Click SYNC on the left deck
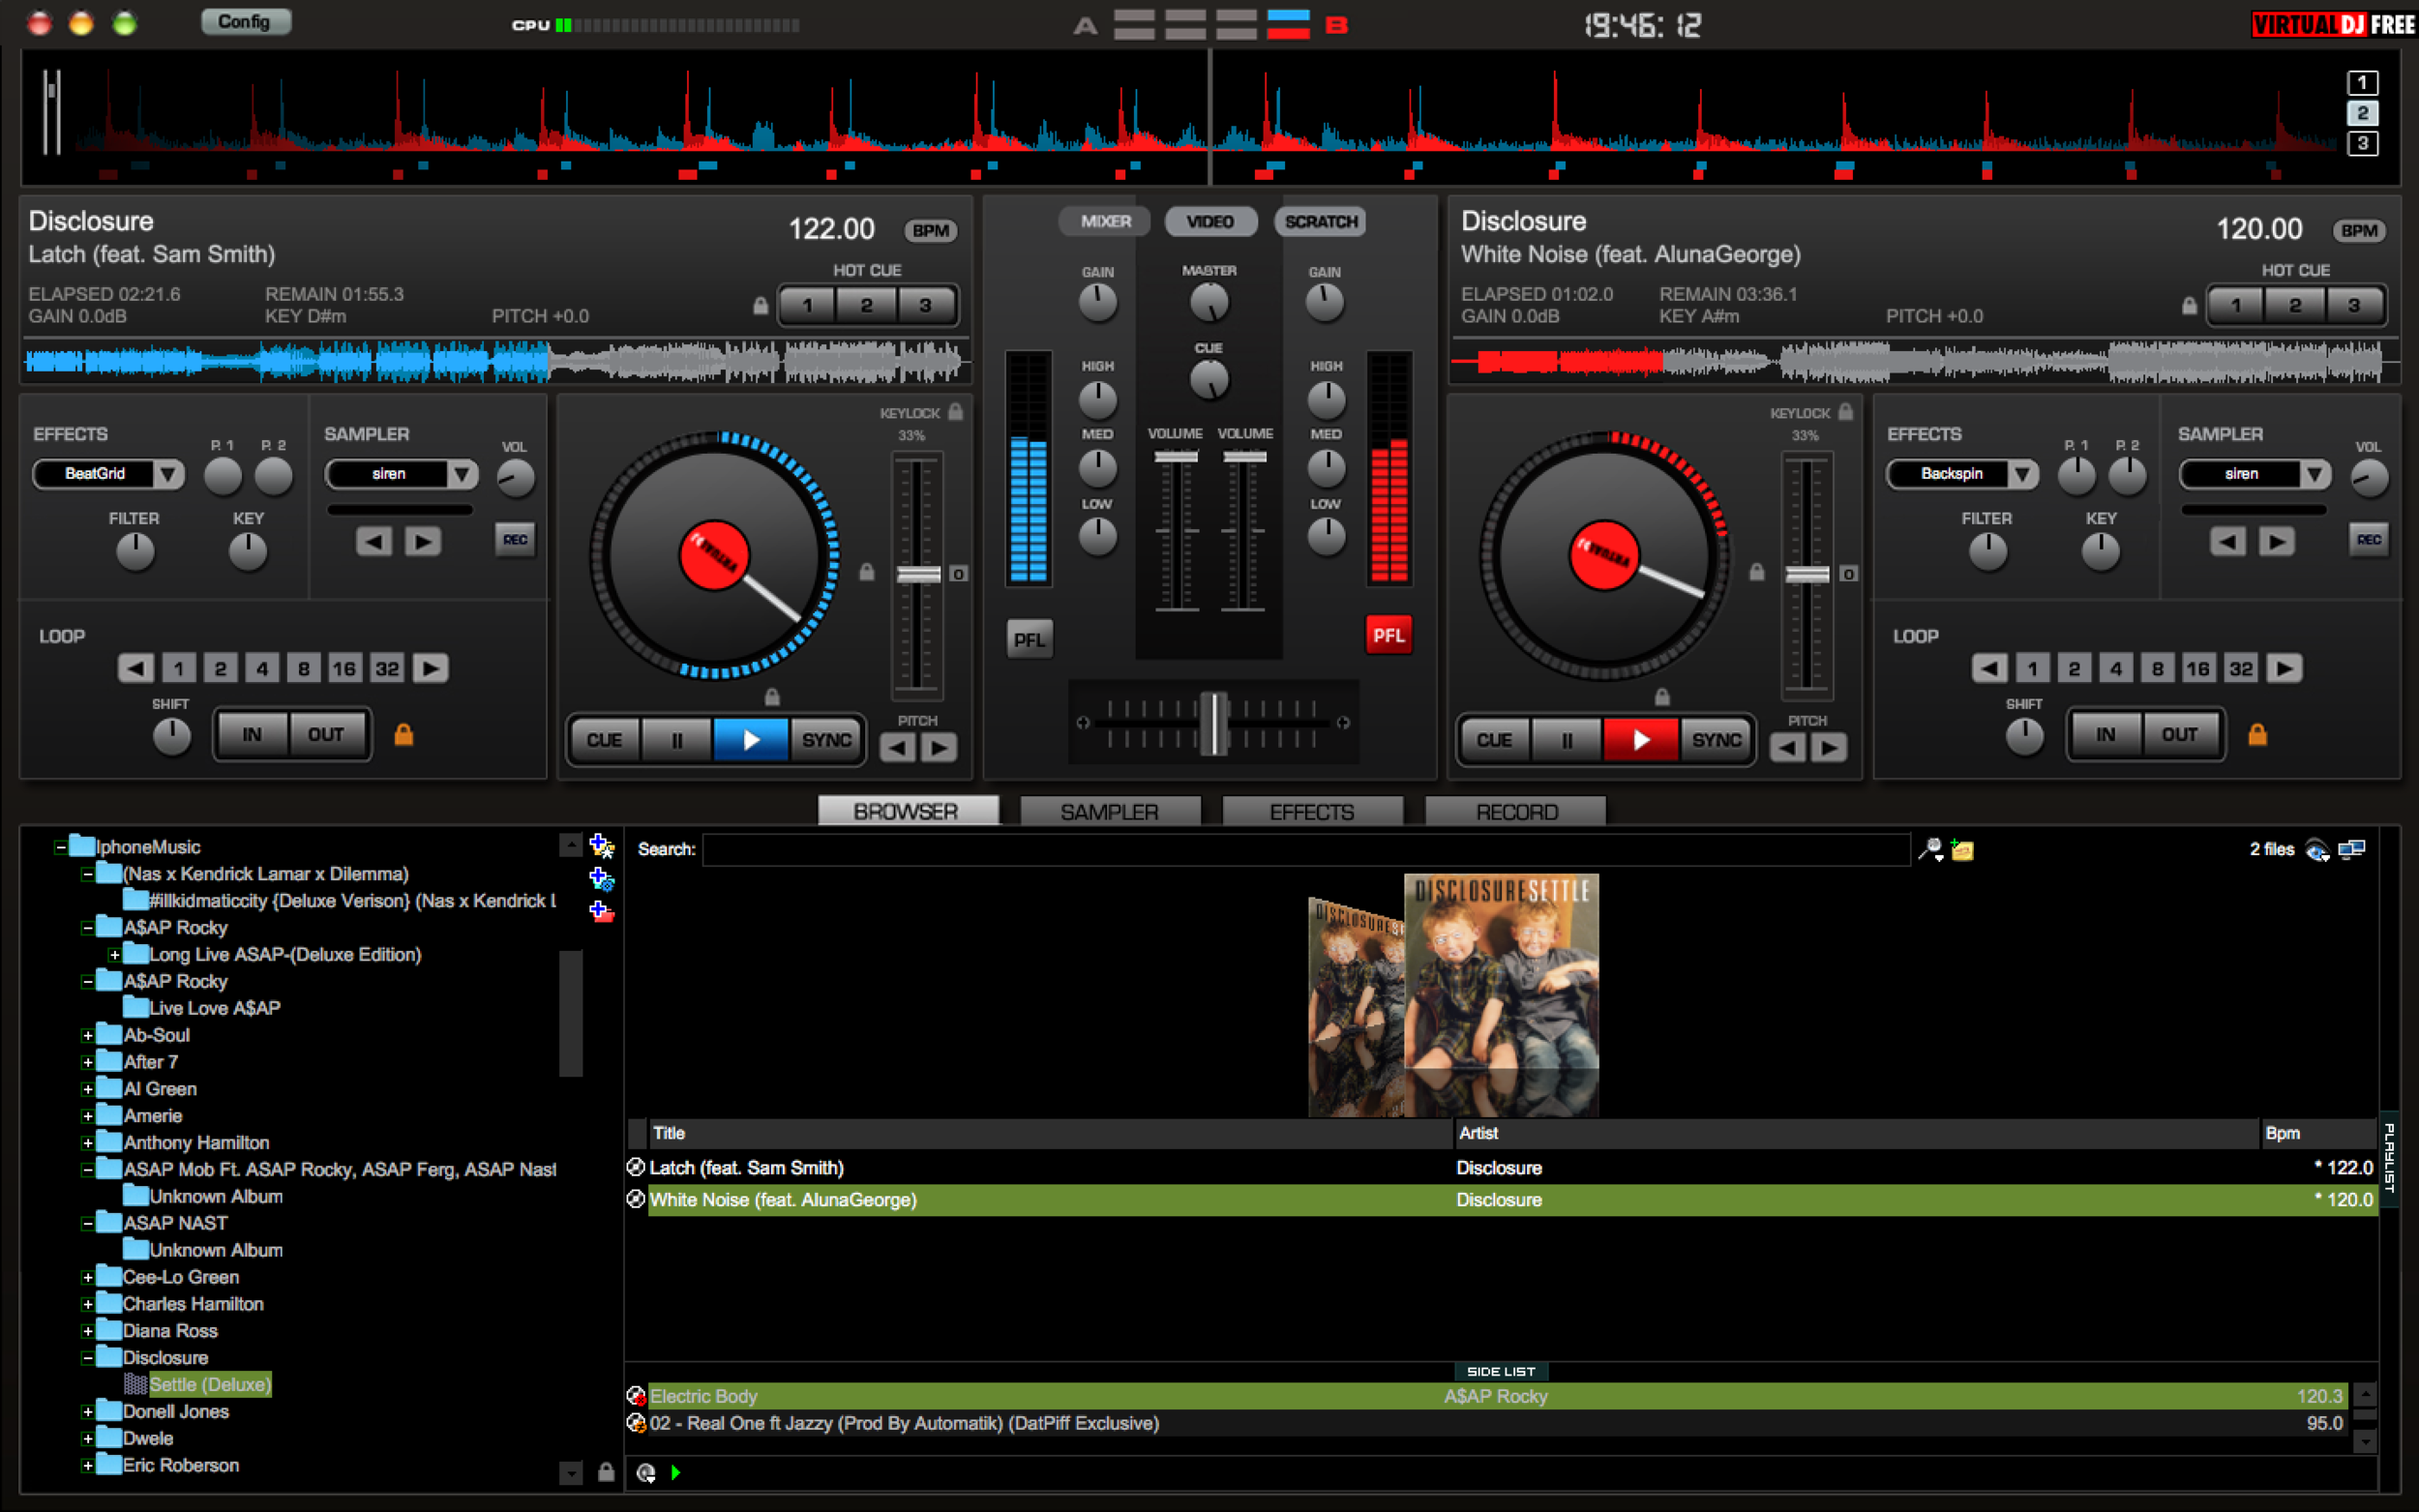This screenshot has height=1512, width=2419. click(826, 740)
